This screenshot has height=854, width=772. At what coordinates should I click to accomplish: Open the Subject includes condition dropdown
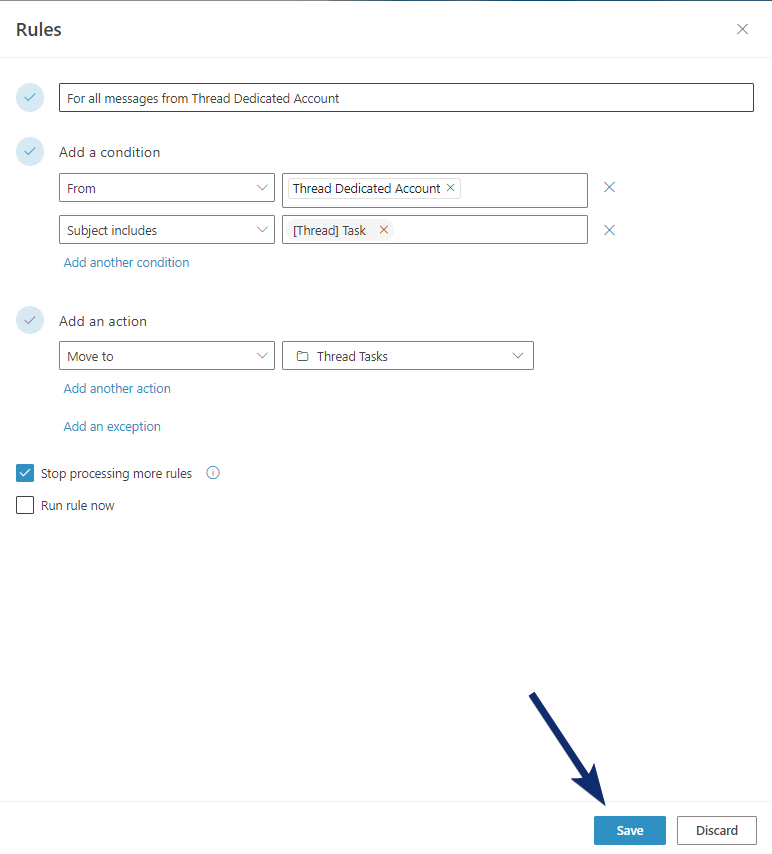pyautogui.click(x=167, y=230)
